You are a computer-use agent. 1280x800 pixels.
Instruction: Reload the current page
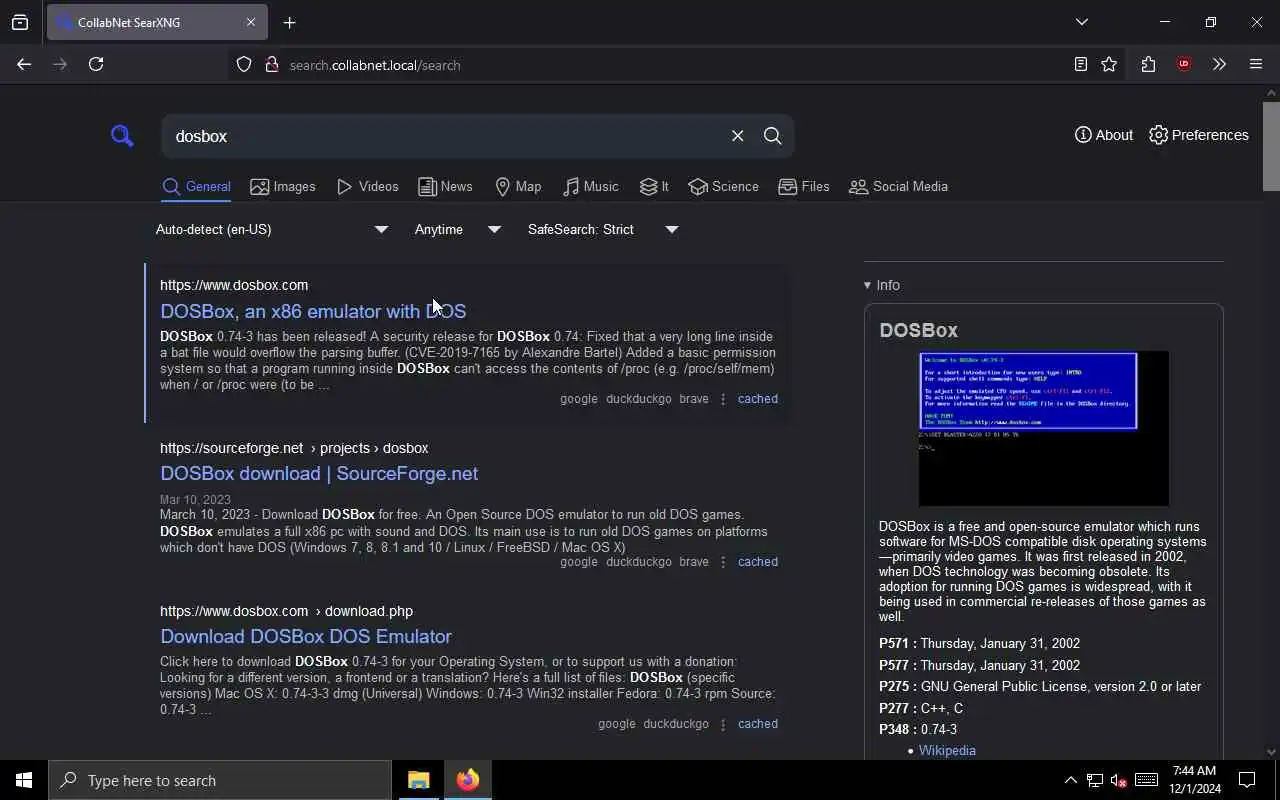96,64
